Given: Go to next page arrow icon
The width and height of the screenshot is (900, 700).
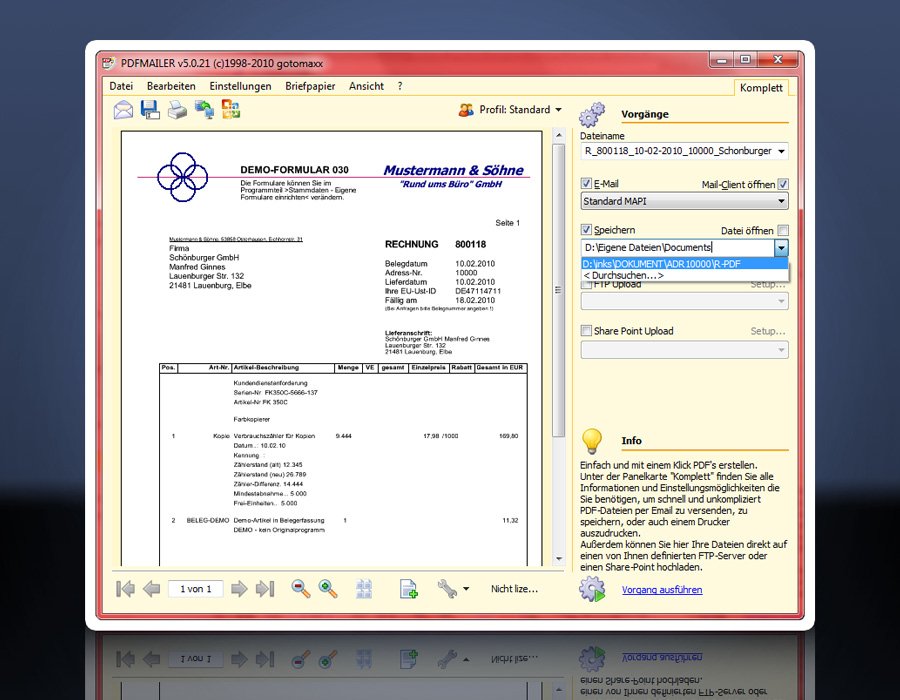Looking at the screenshot, I should [239, 589].
